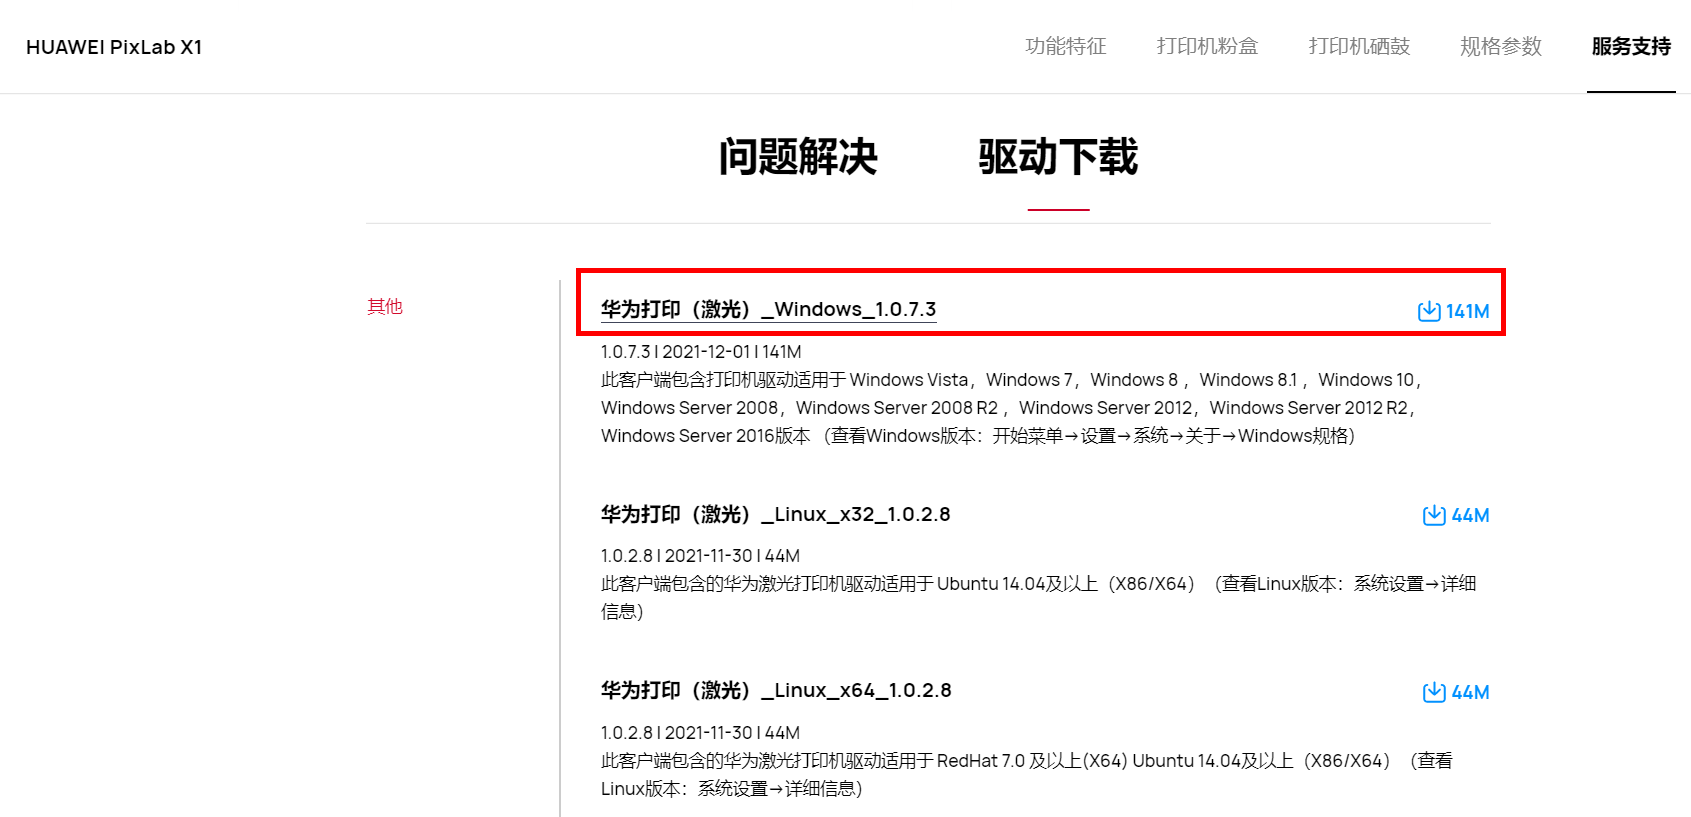Image resolution: width=1691 pixels, height=817 pixels.
Task: Select the 其他 sidebar category
Action: (385, 306)
